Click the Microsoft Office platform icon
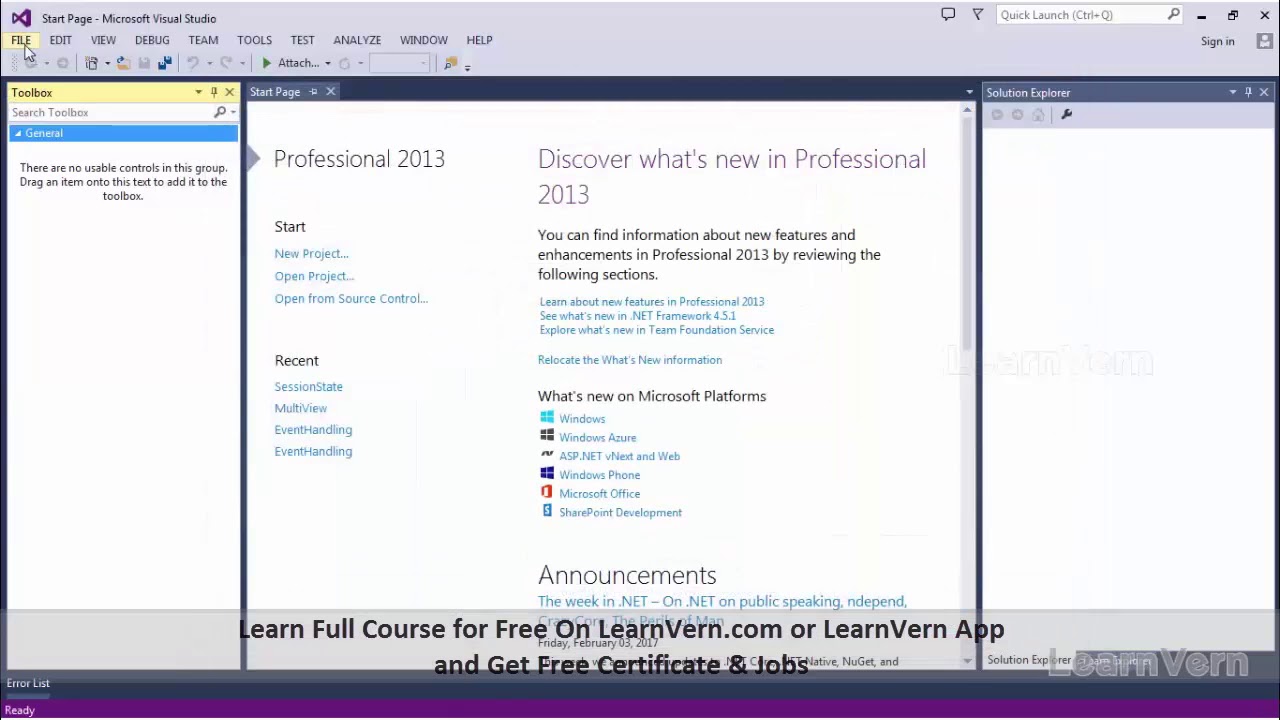This screenshot has height=720, width=1280. coord(547,493)
